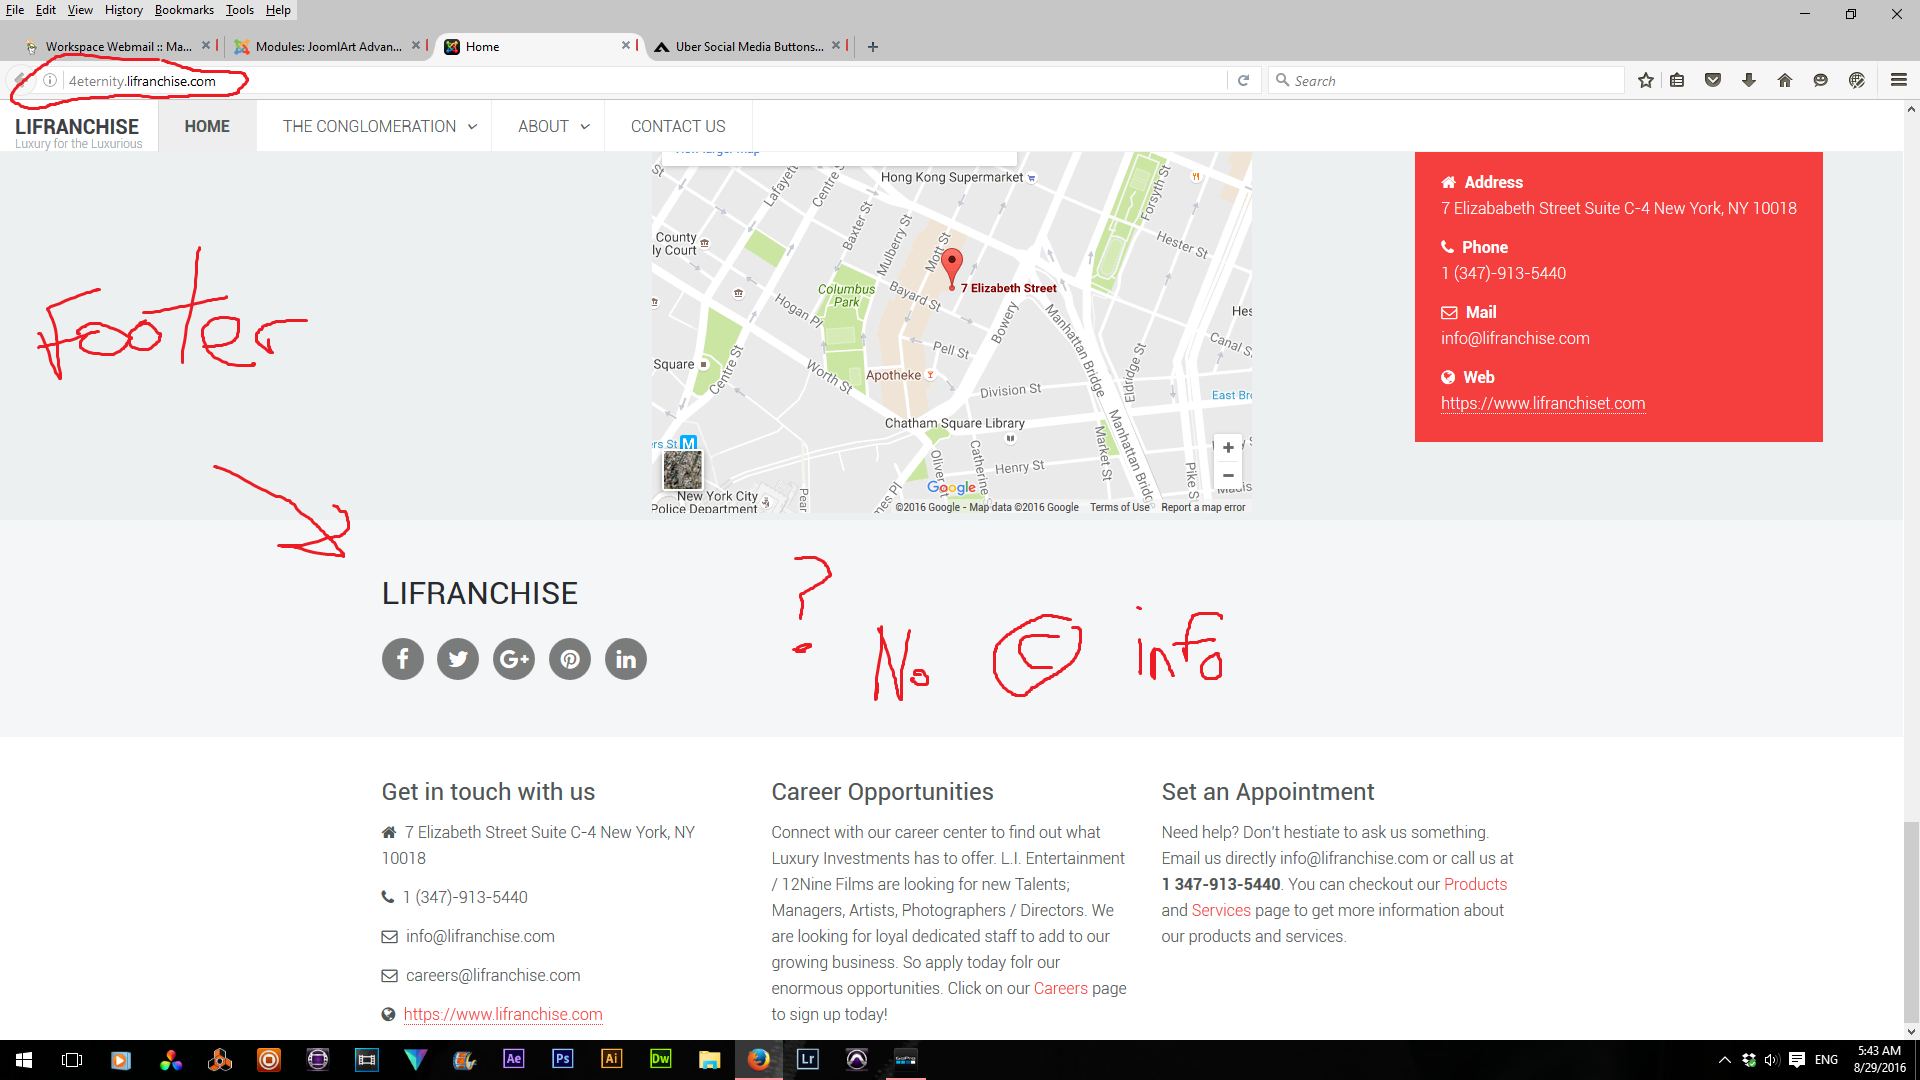The image size is (1920, 1080).
Task: Open the Firefox hamburger menu
Action: [x=1898, y=80]
